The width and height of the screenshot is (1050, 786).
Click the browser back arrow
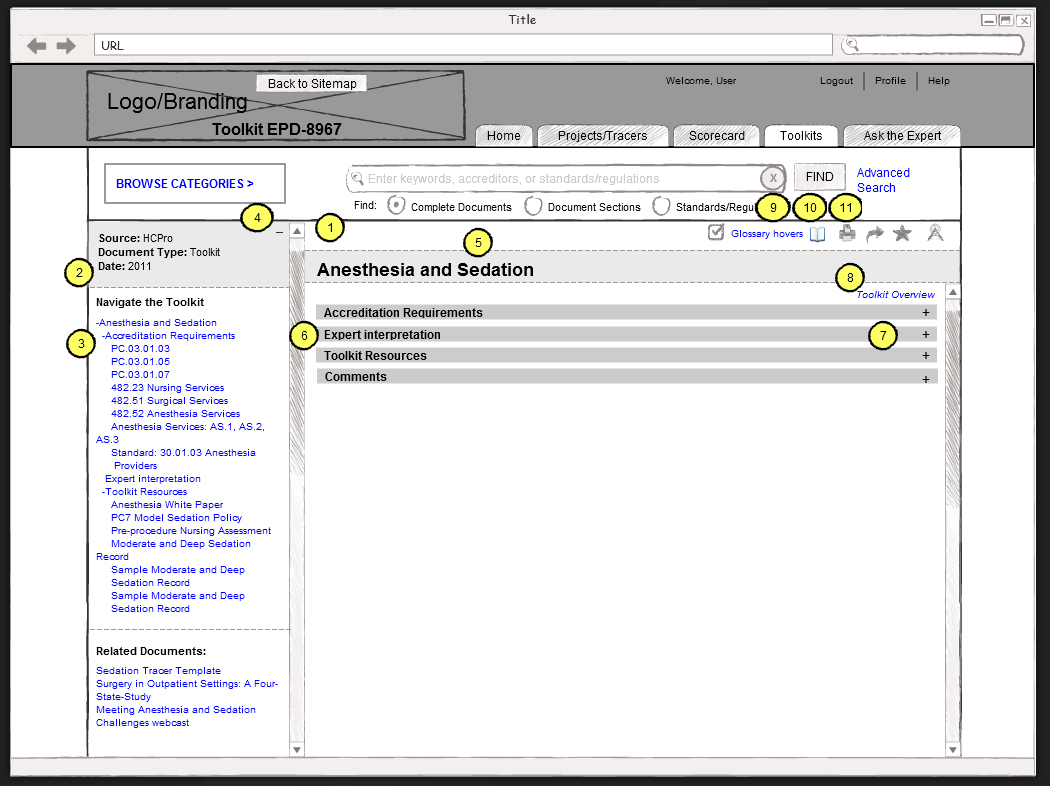click(x=36, y=46)
